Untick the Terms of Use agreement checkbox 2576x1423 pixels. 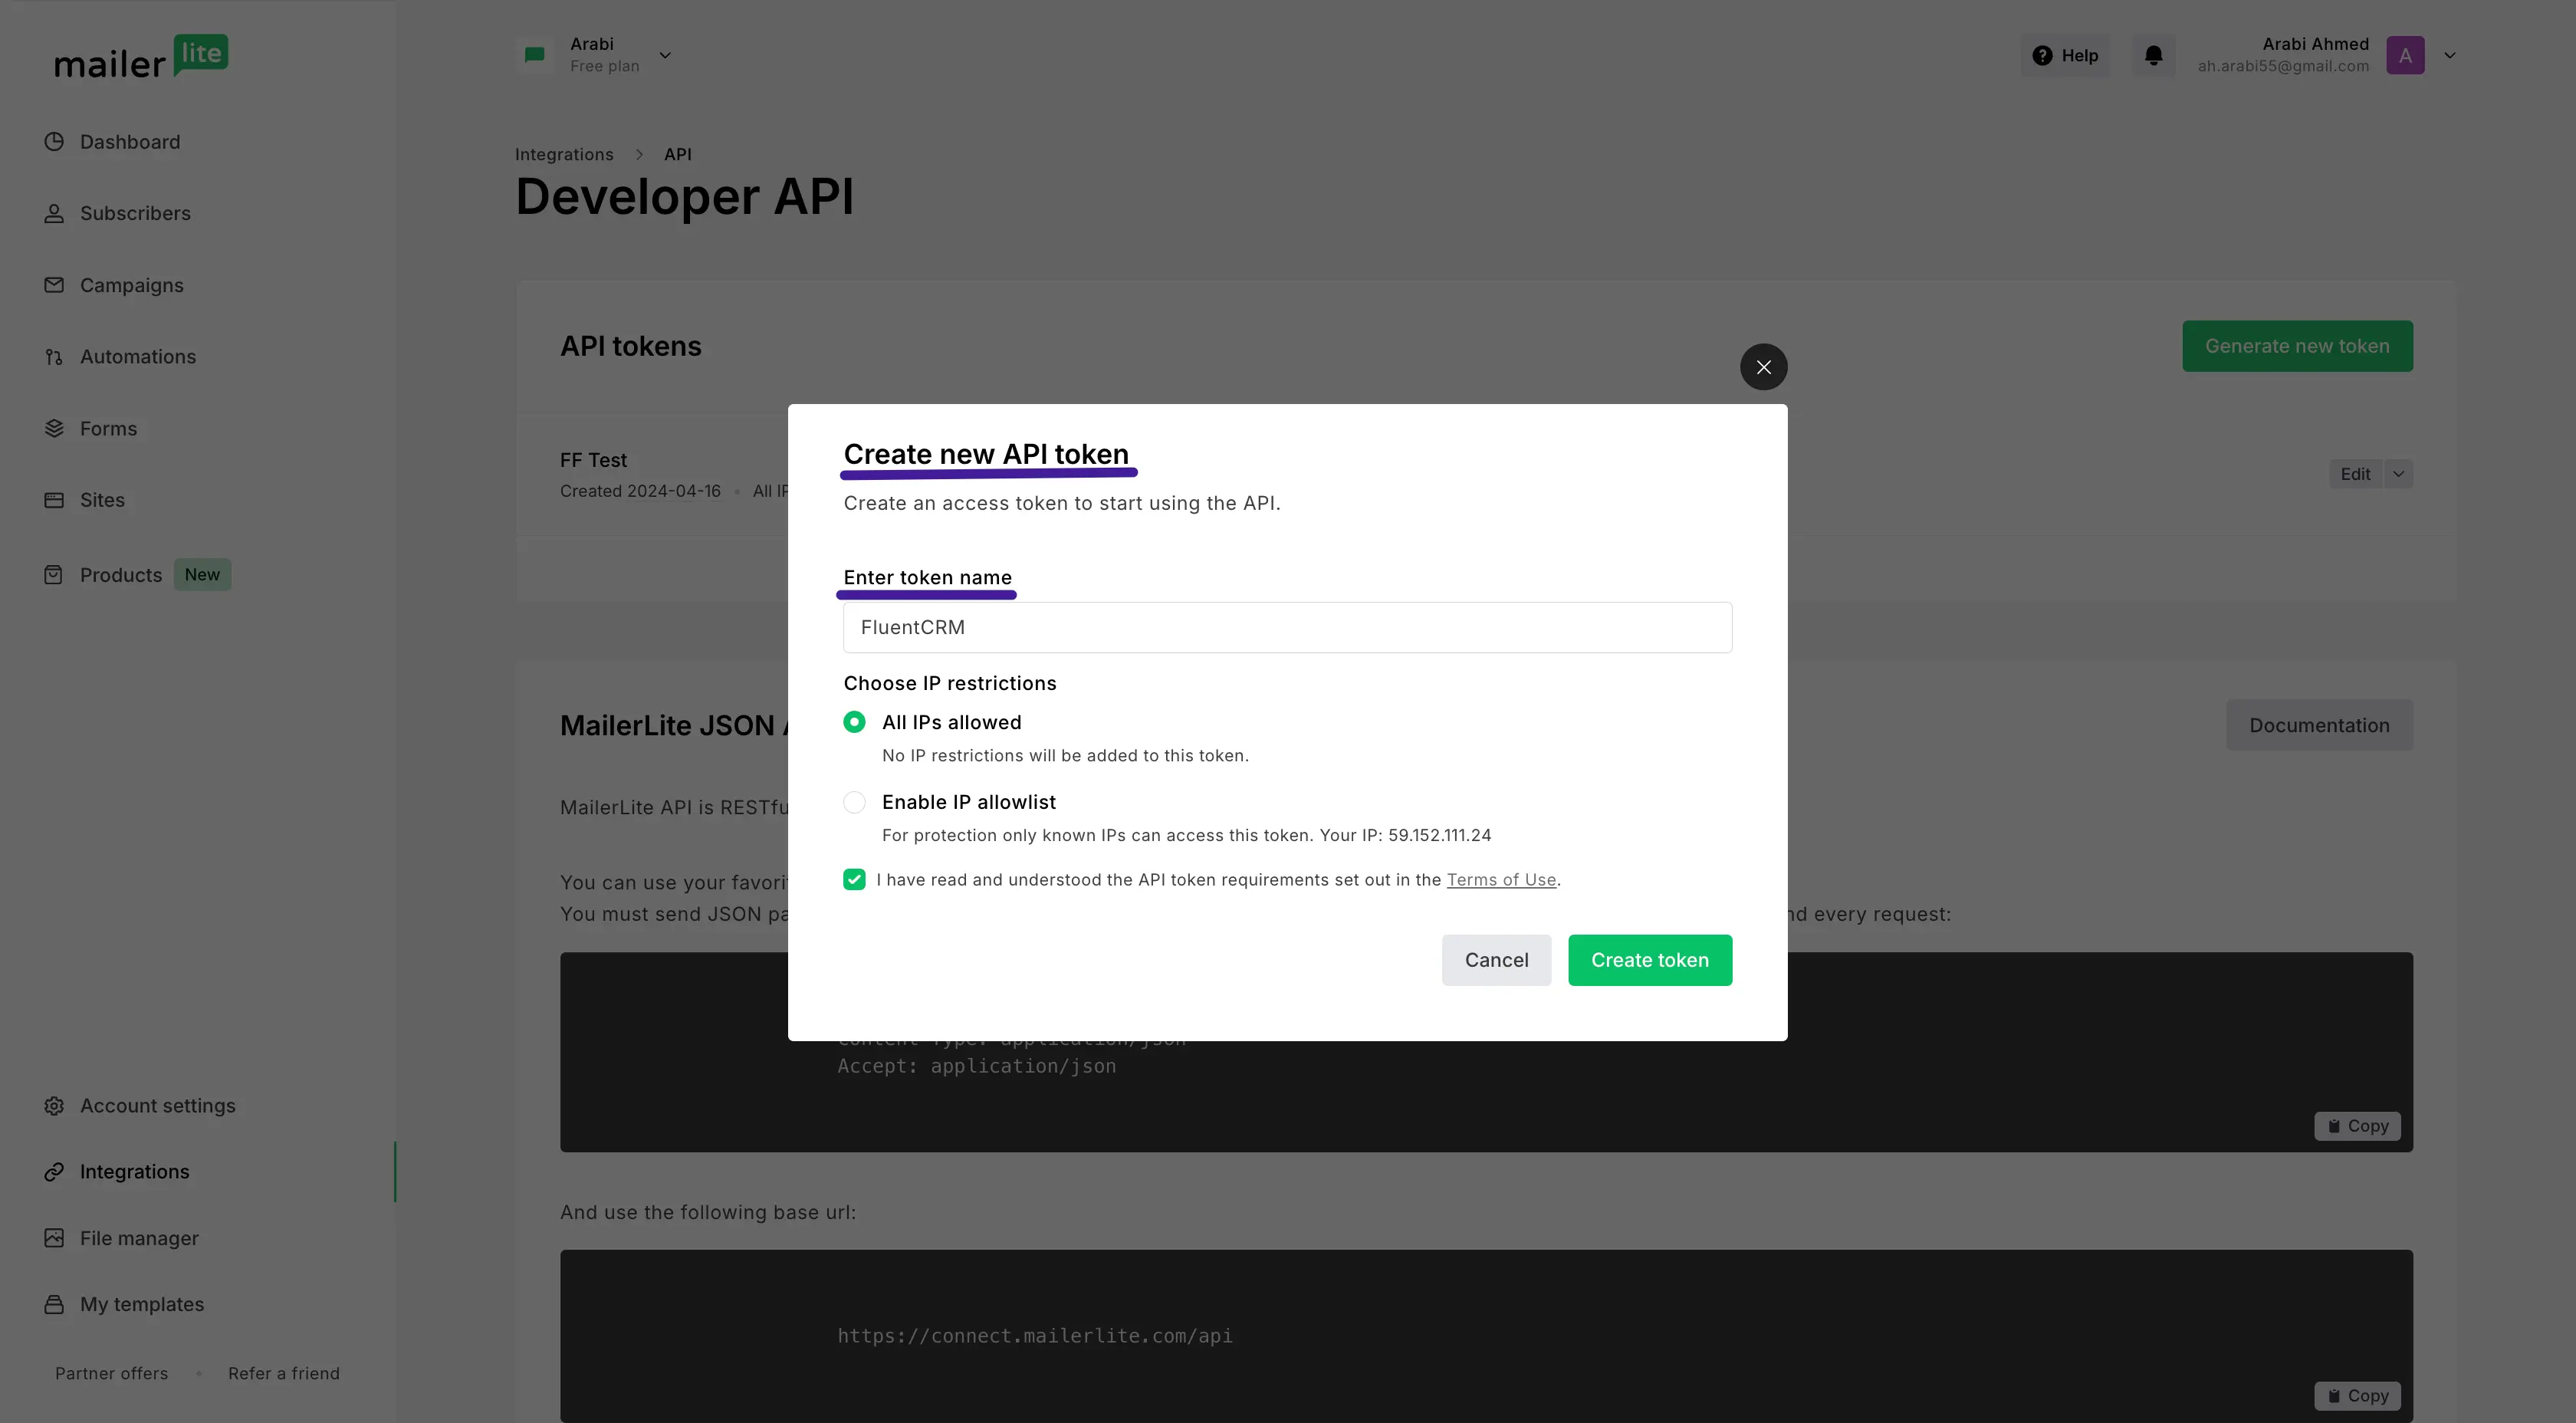(x=854, y=880)
